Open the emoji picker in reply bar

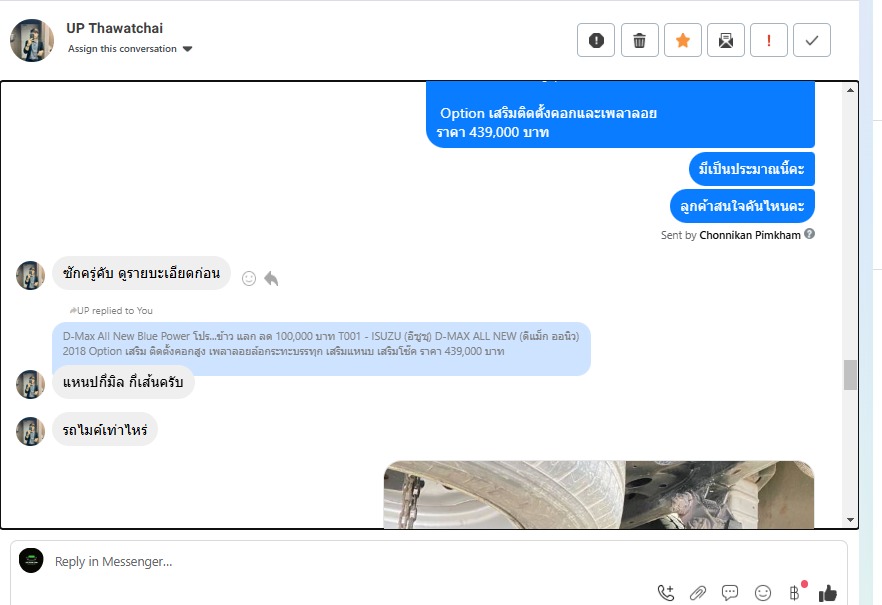tap(763, 593)
